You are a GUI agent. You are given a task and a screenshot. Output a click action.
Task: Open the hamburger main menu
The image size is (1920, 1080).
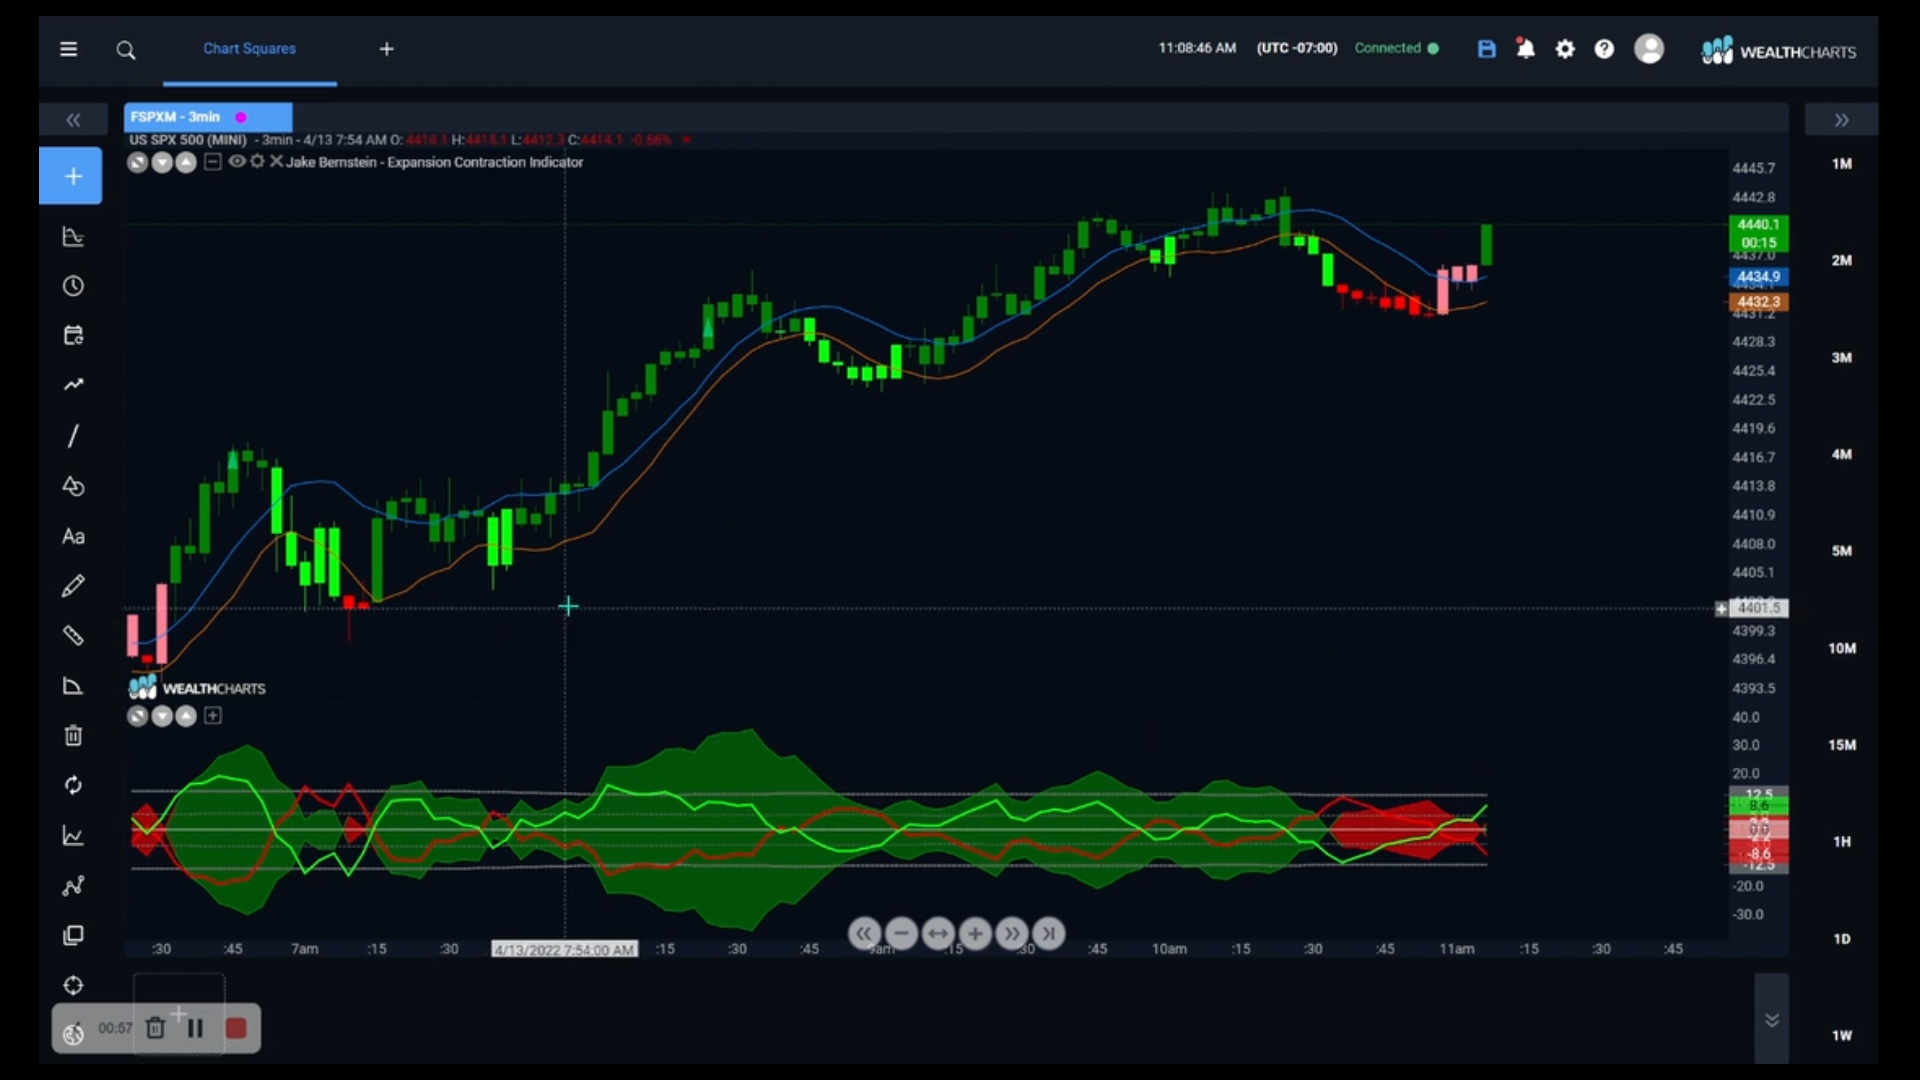pyautogui.click(x=68, y=49)
